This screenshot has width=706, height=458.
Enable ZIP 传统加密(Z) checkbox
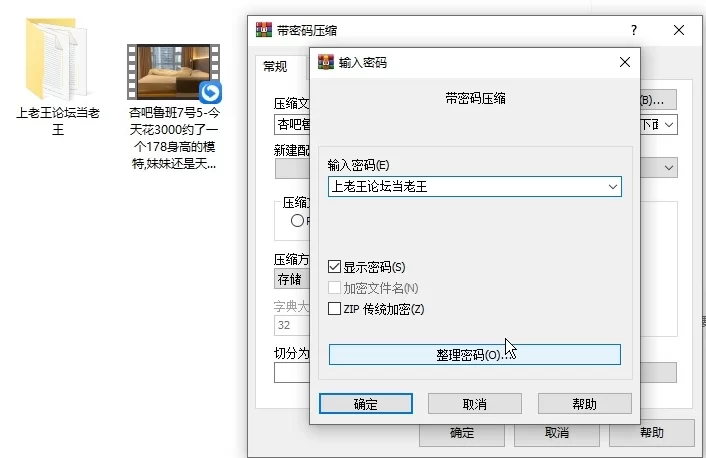click(334, 309)
